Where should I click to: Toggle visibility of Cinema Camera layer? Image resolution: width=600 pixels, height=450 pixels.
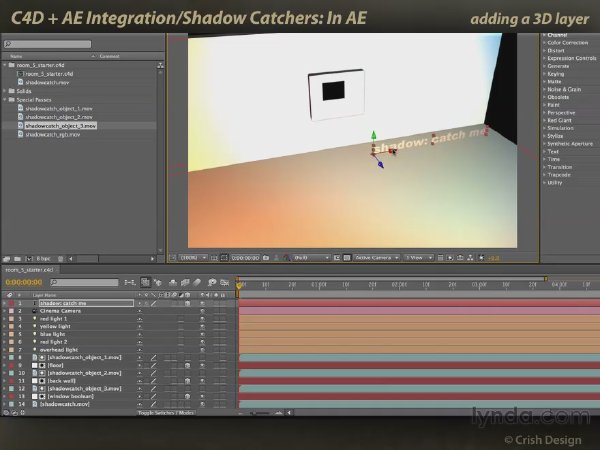[202, 311]
